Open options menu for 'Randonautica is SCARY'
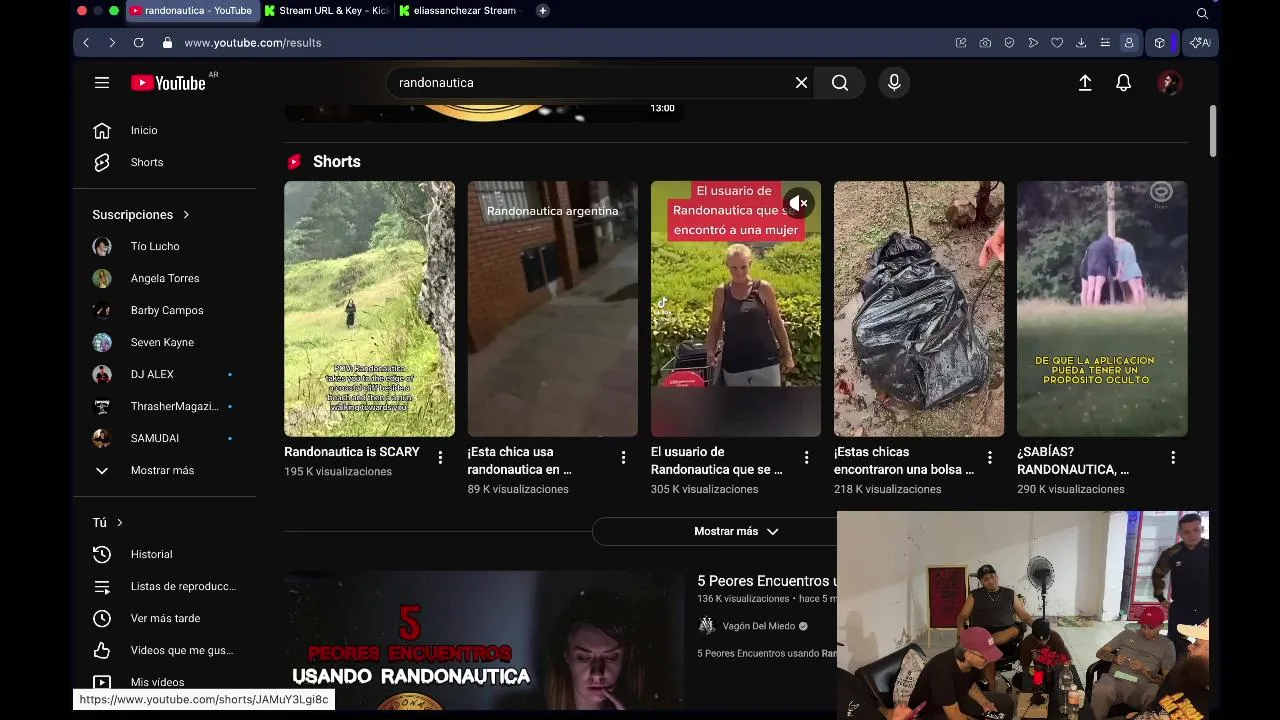 440,457
